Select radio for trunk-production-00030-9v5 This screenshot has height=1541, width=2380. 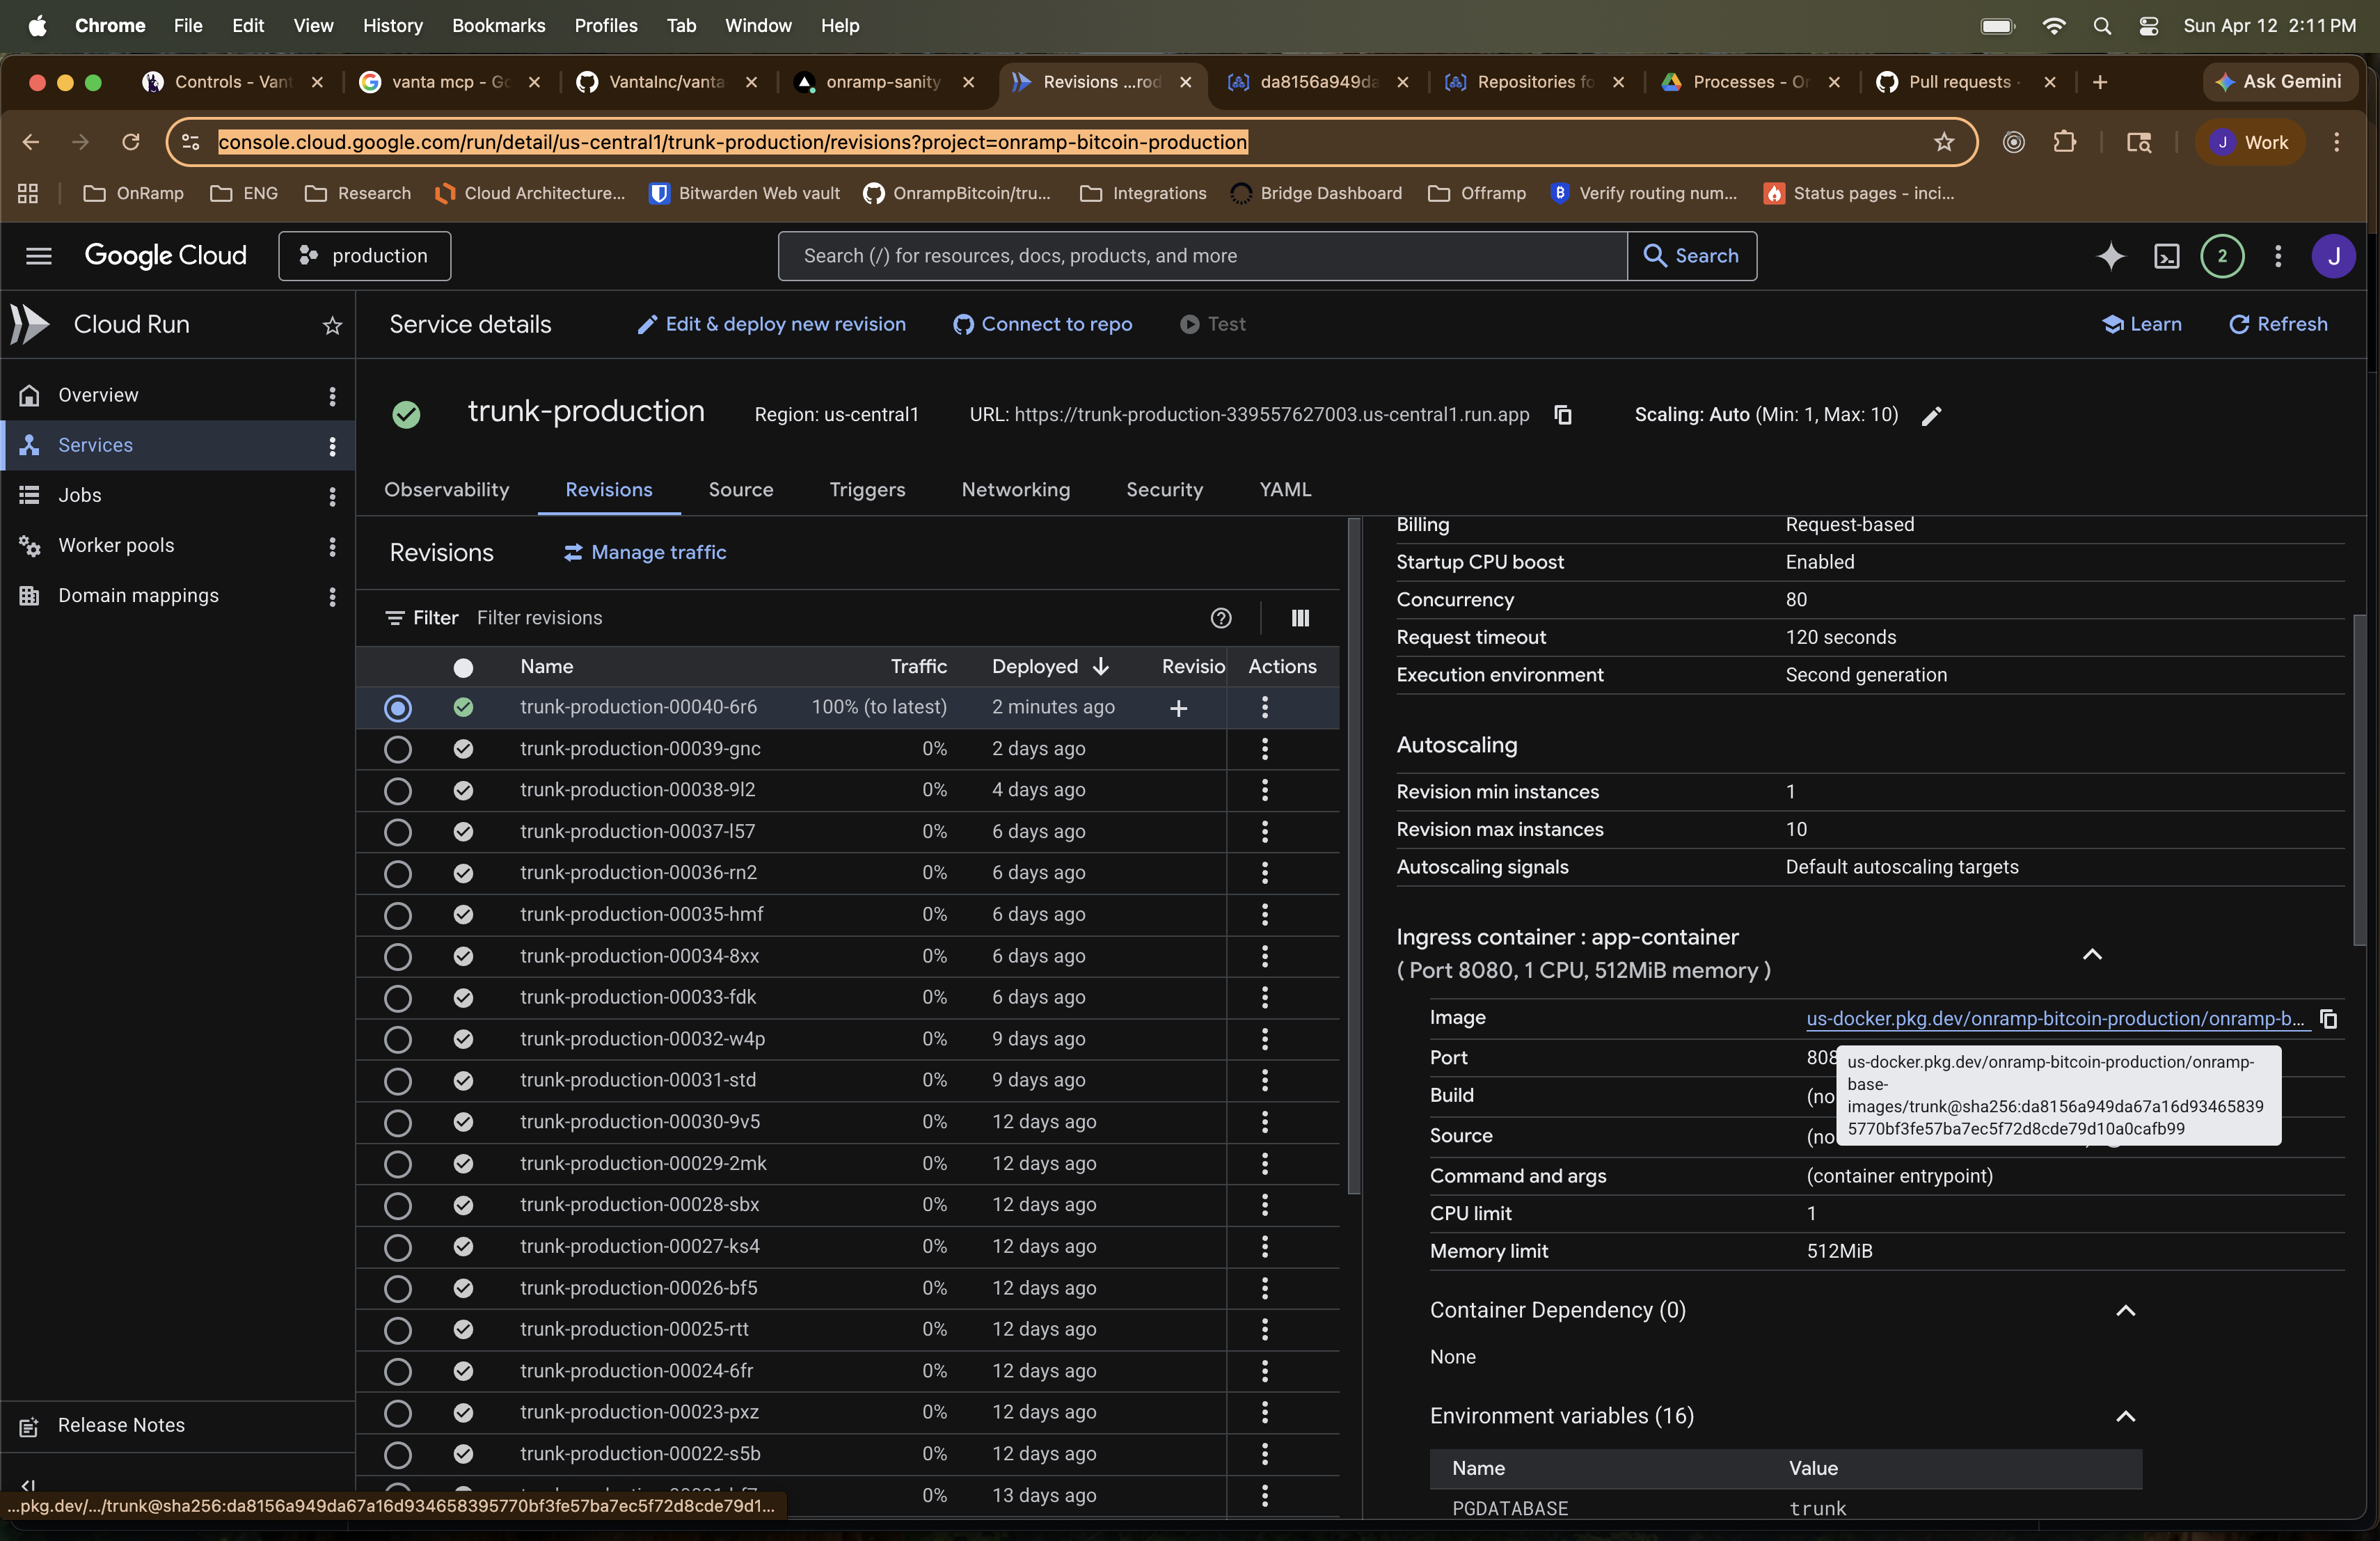(x=397, y=1122)
